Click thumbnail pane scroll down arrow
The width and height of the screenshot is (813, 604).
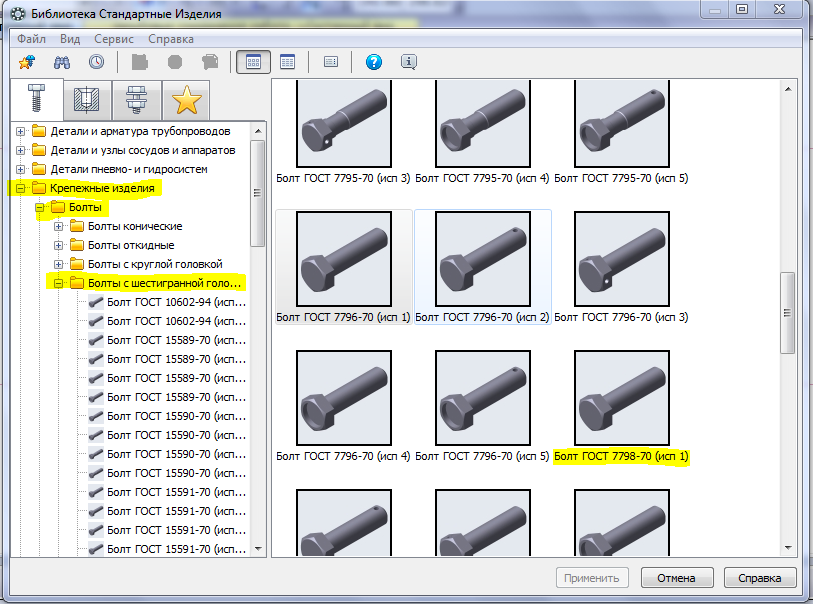point(788,547)
